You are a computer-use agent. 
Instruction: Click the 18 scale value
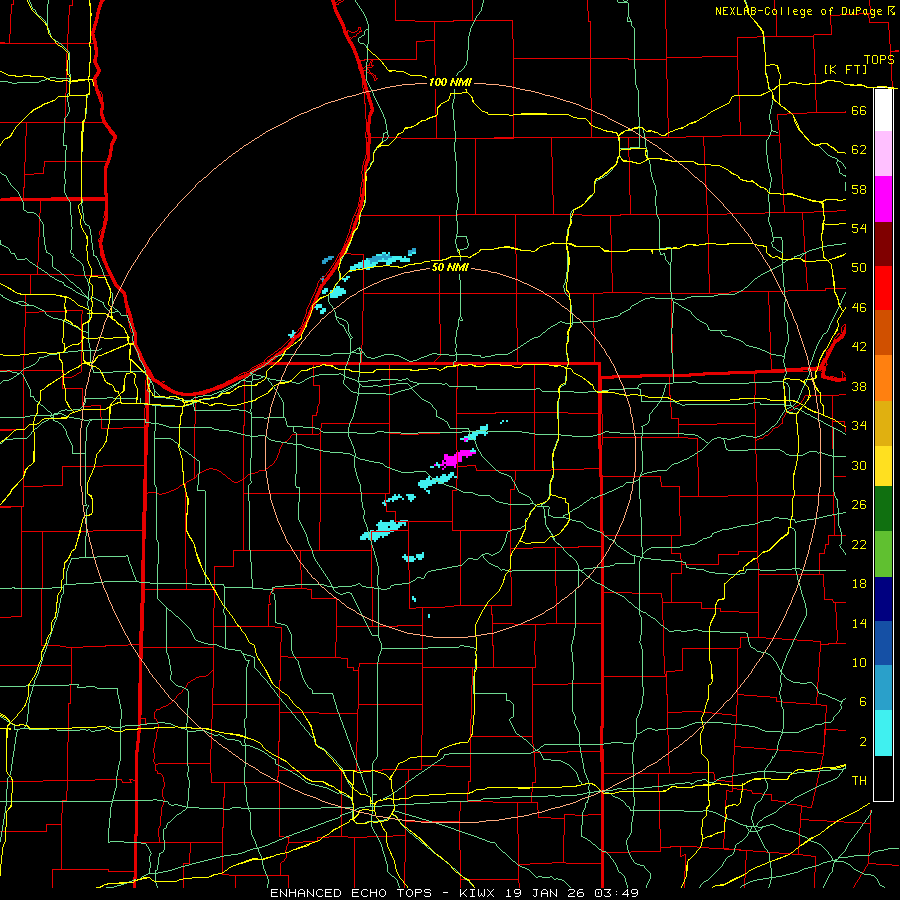point(859,584)
